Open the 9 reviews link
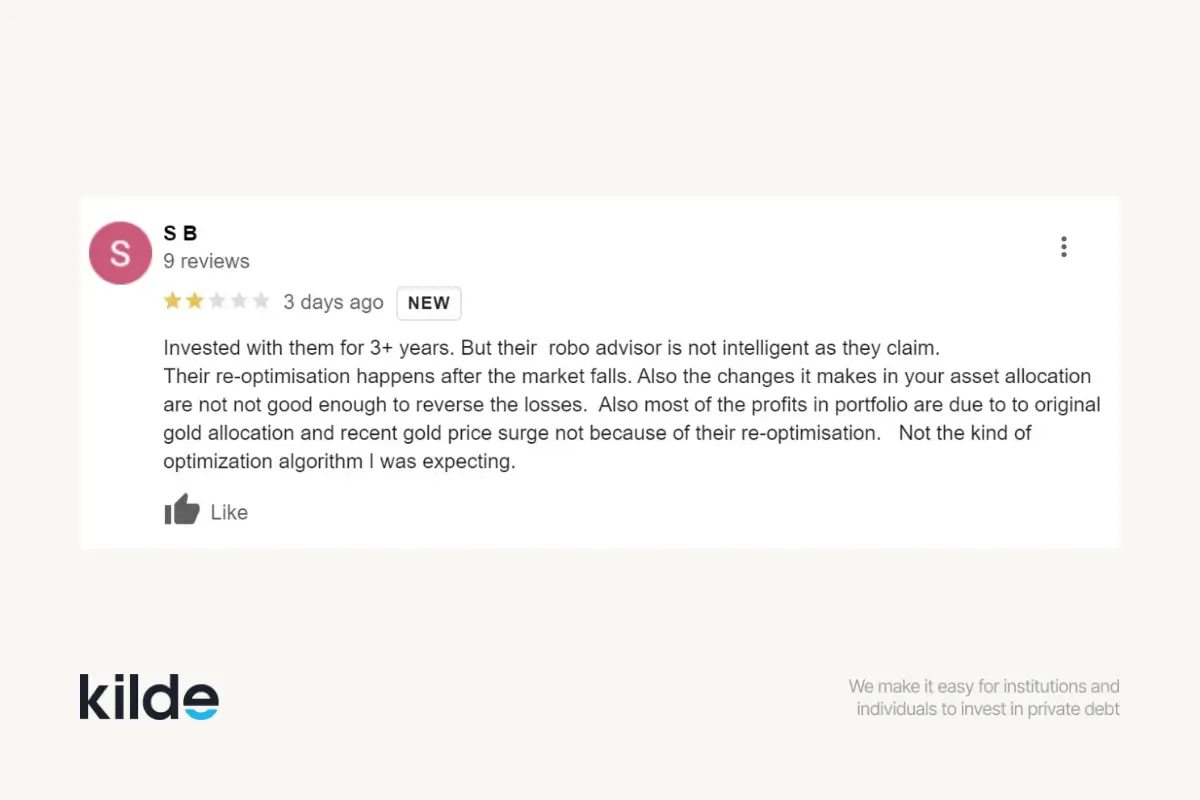This screenshot has width=1200, height=800. click(x=206, y=261)
